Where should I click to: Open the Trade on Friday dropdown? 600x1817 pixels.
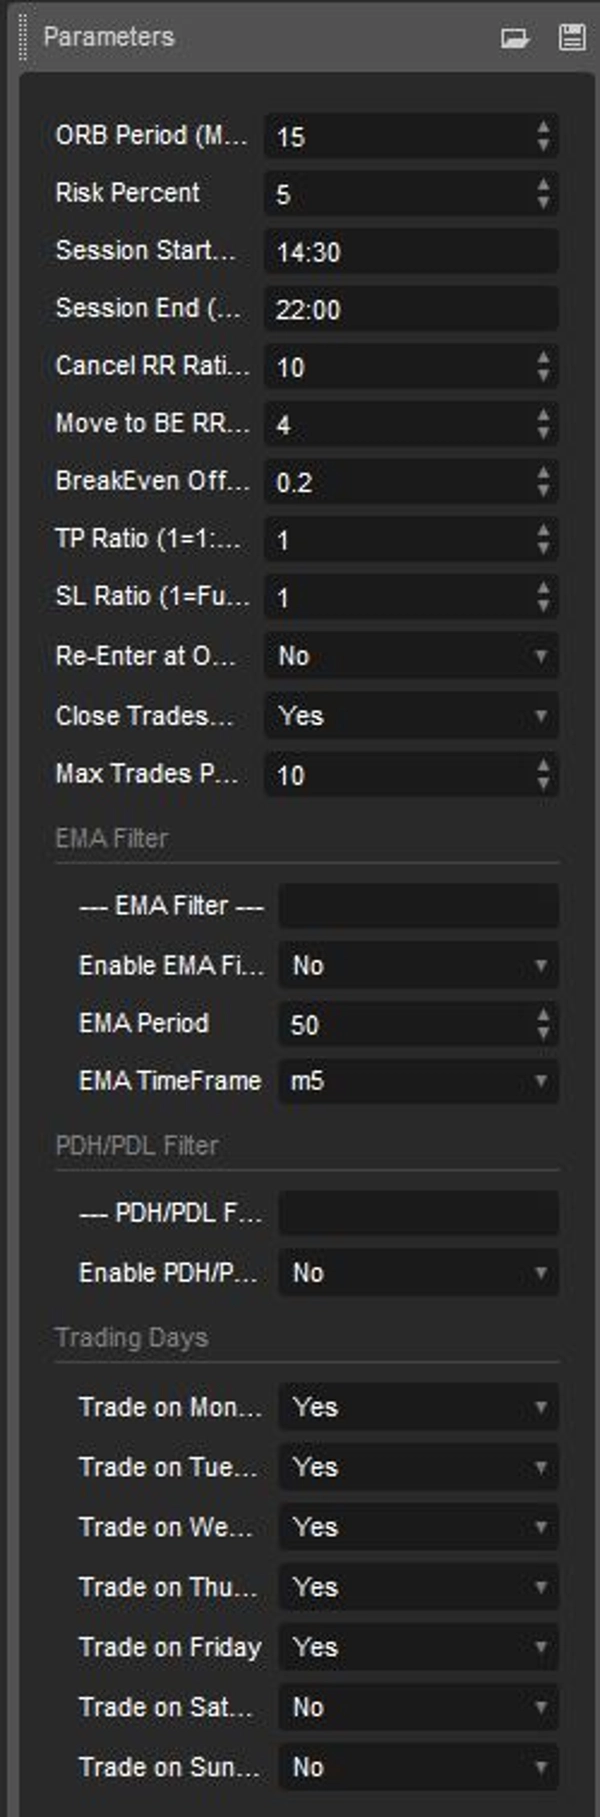click(417, 1647)
